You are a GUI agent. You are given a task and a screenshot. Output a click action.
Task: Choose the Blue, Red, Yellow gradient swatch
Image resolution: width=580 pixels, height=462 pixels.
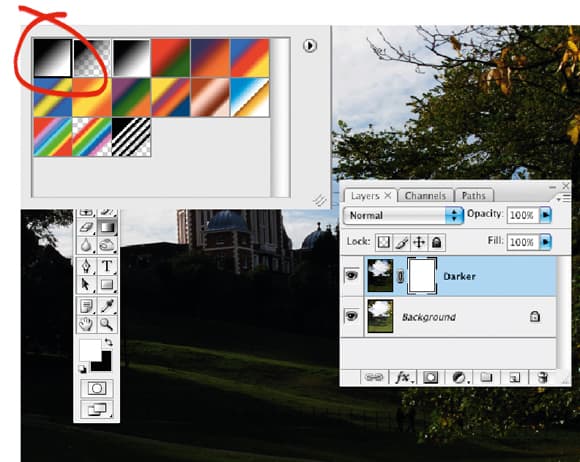(x=250, y=58)
